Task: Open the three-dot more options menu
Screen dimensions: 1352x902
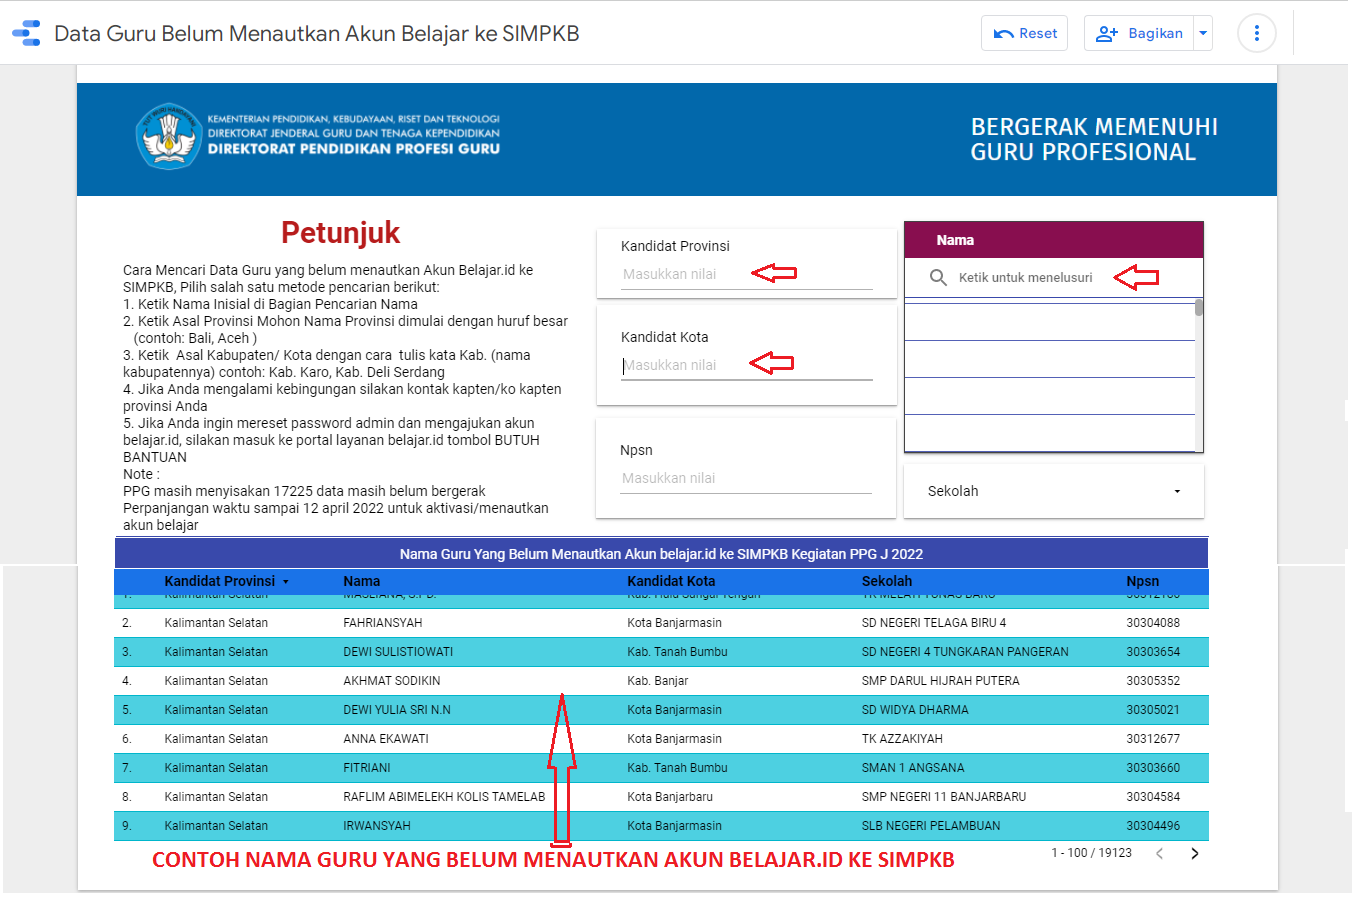Action: tap(1257, 33)
